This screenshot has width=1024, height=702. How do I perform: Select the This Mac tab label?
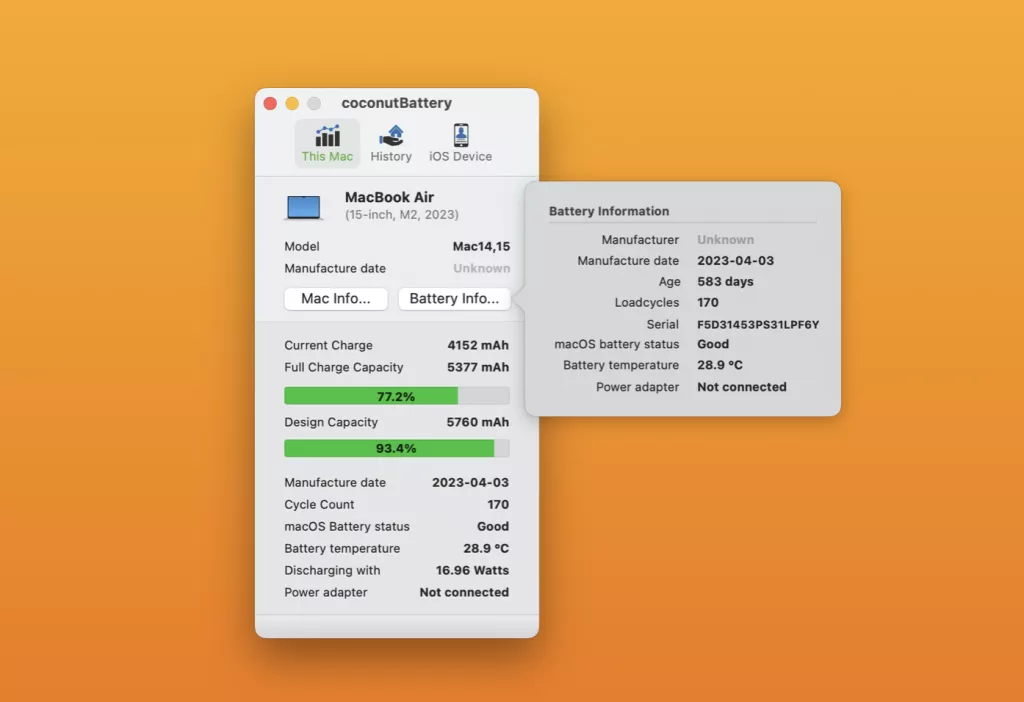327,157
